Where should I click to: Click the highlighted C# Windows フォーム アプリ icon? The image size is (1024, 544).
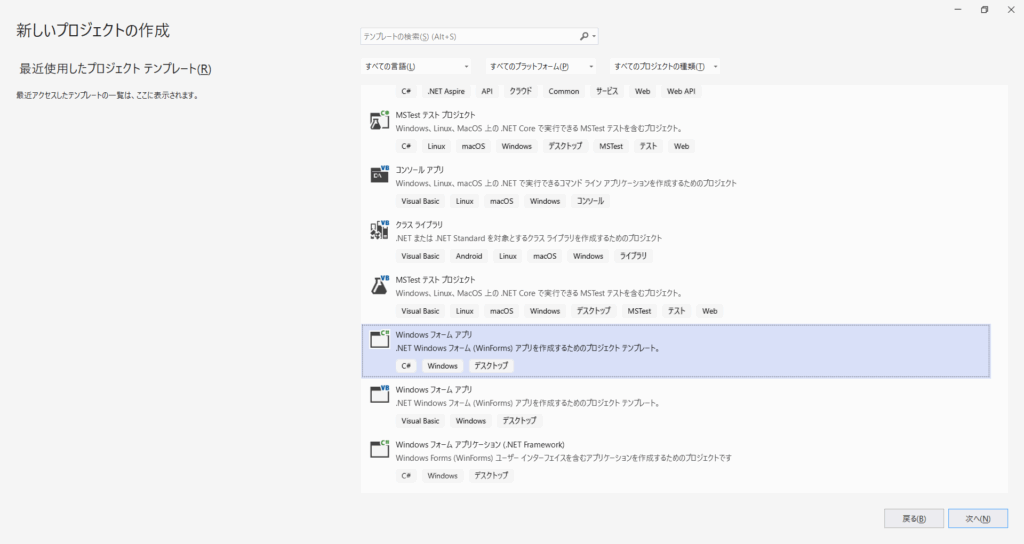tap(379, 339)
